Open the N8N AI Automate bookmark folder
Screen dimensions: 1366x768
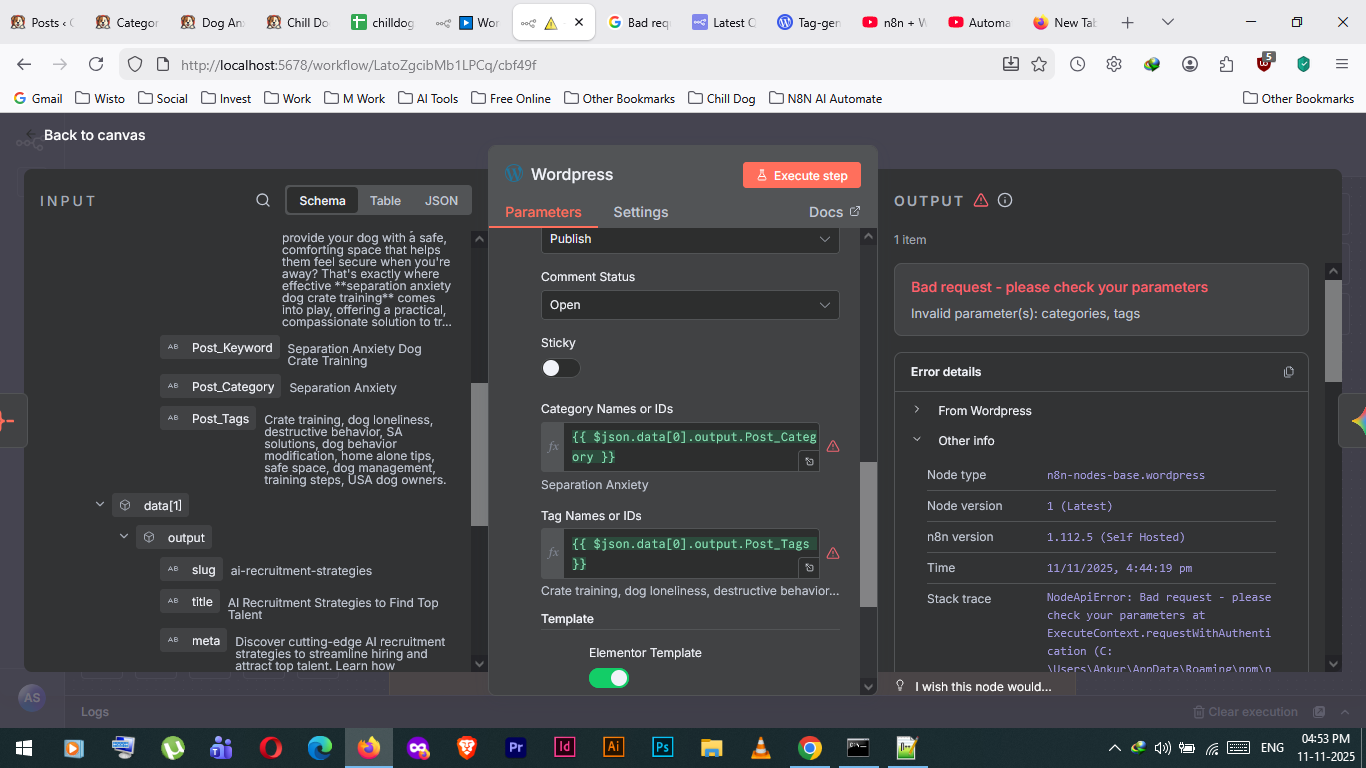pyautogui.click(x=825, y=98)
